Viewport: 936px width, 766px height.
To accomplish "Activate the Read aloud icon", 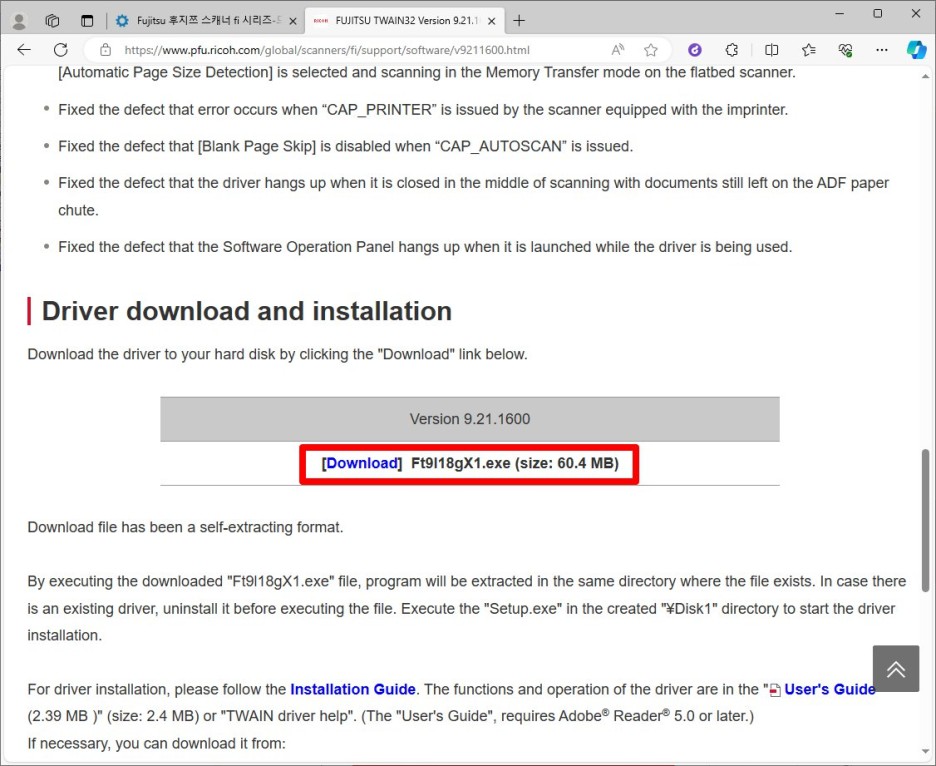I will coord(618,50).
